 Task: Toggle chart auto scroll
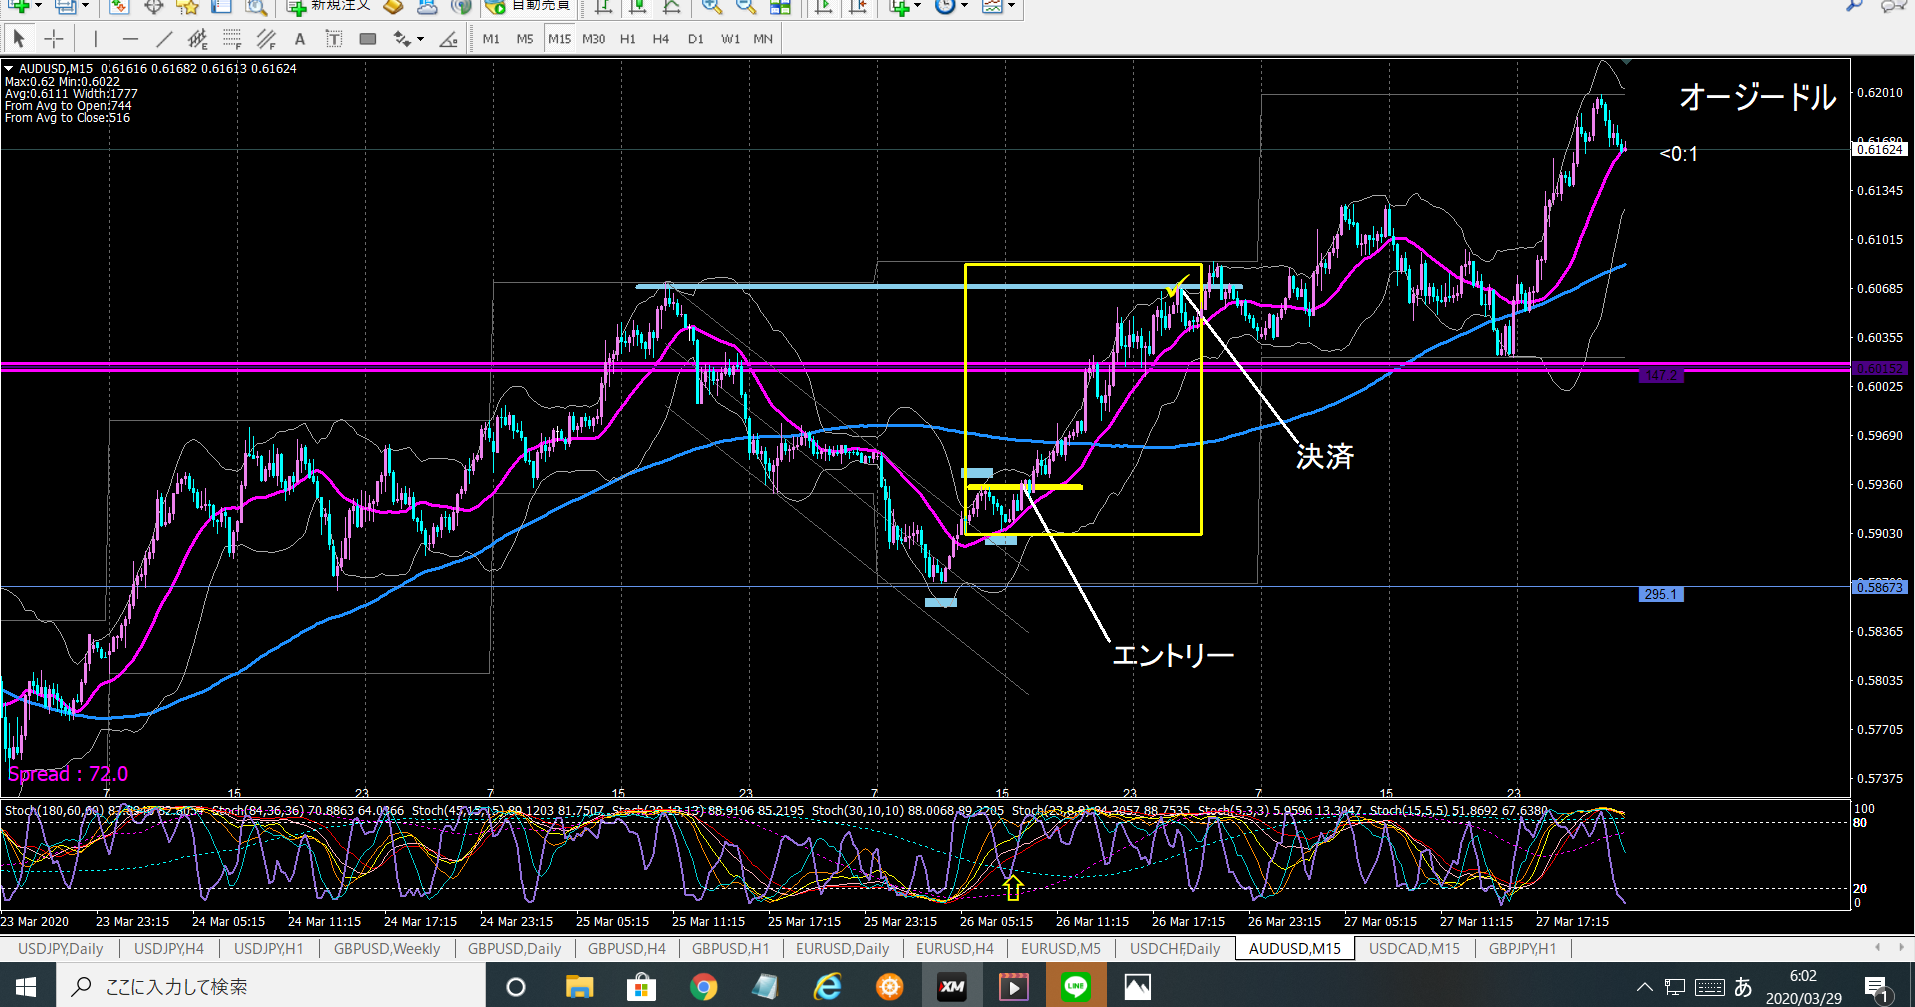coord(824,6)
